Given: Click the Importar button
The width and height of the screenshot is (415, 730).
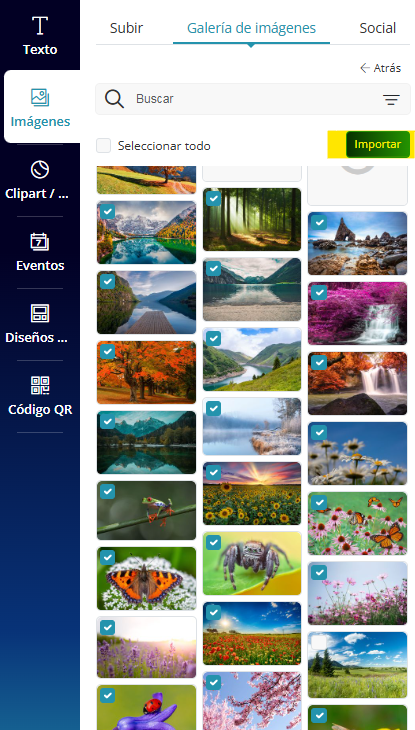Looking at the screenshot, I should tap(378, 144).
